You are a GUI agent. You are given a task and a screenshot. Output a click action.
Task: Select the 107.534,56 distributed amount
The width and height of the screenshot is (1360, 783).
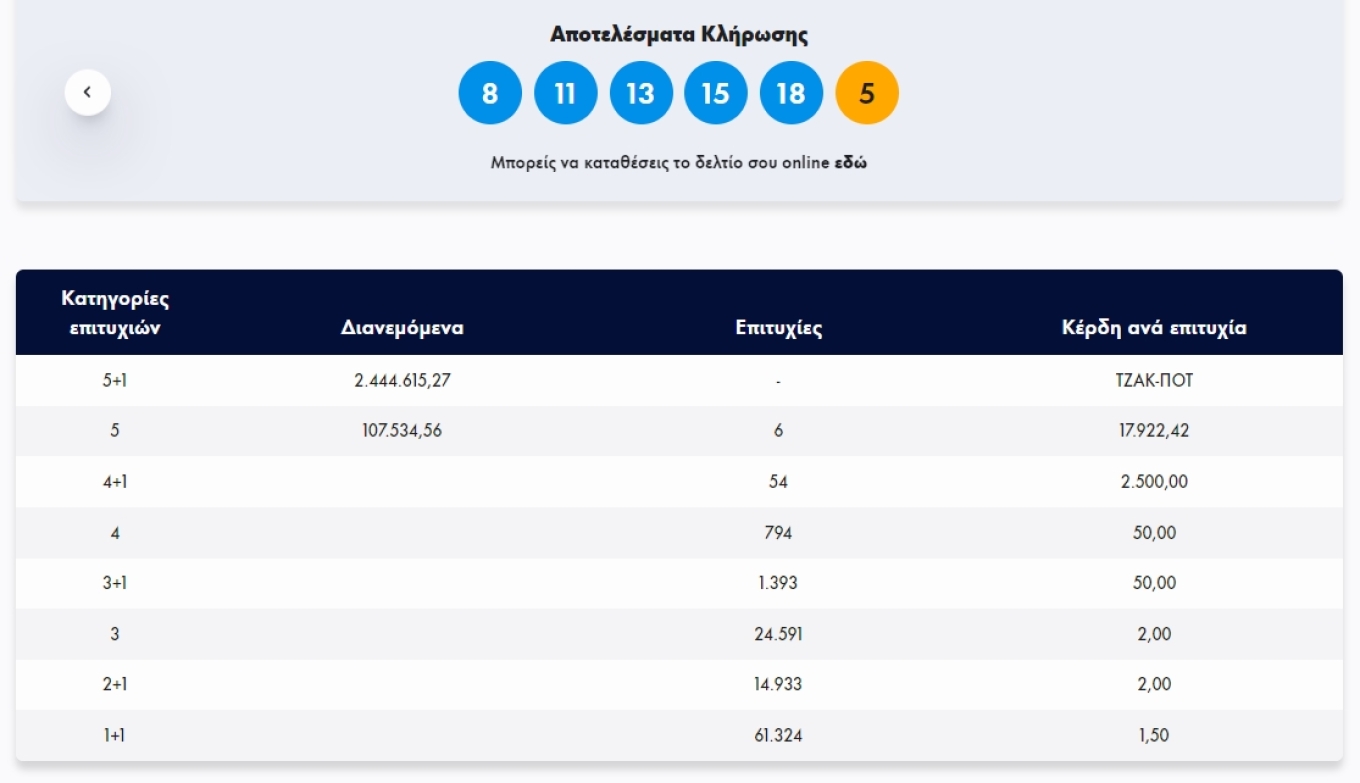tap(402, 431)
